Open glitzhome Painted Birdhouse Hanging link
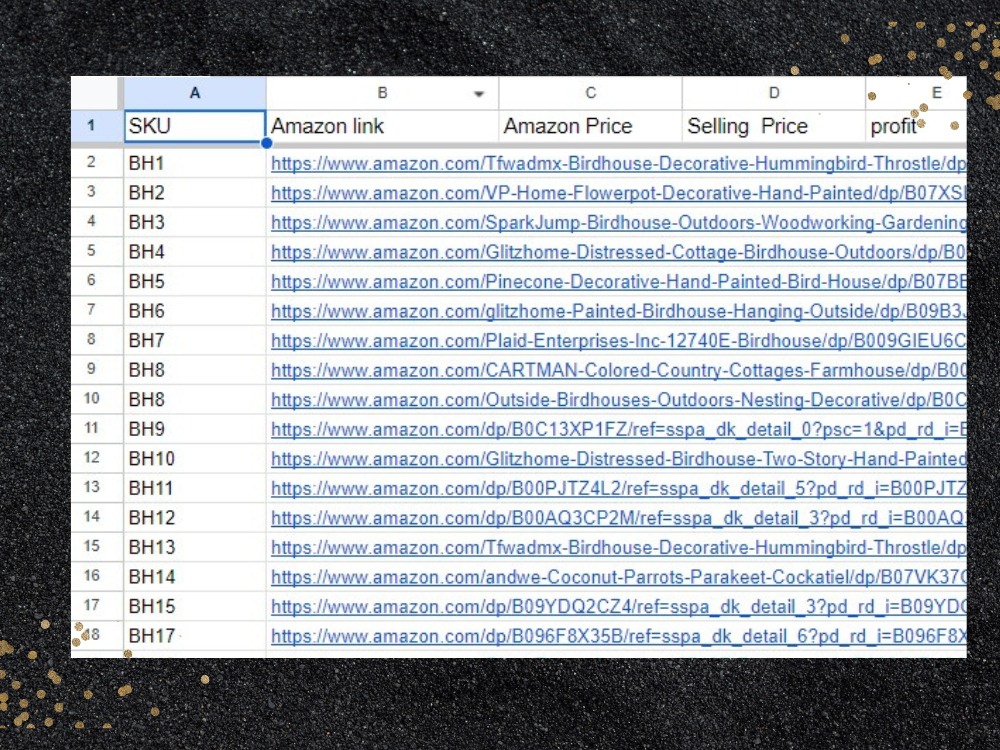 [x=618, y=311]
